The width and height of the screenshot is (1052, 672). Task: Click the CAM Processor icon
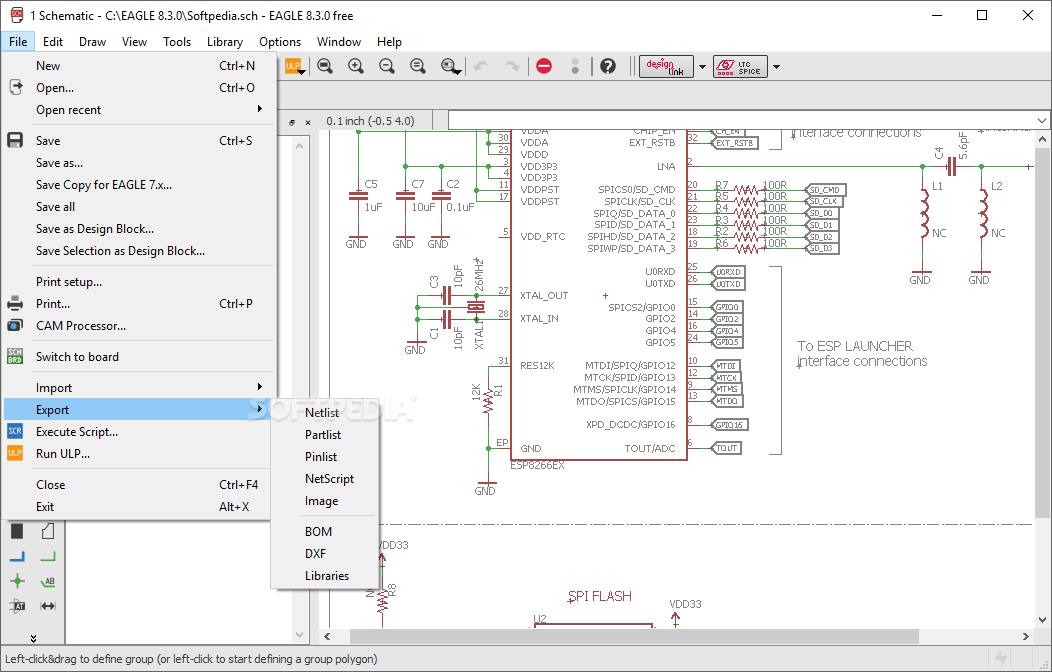click(15, 325)
